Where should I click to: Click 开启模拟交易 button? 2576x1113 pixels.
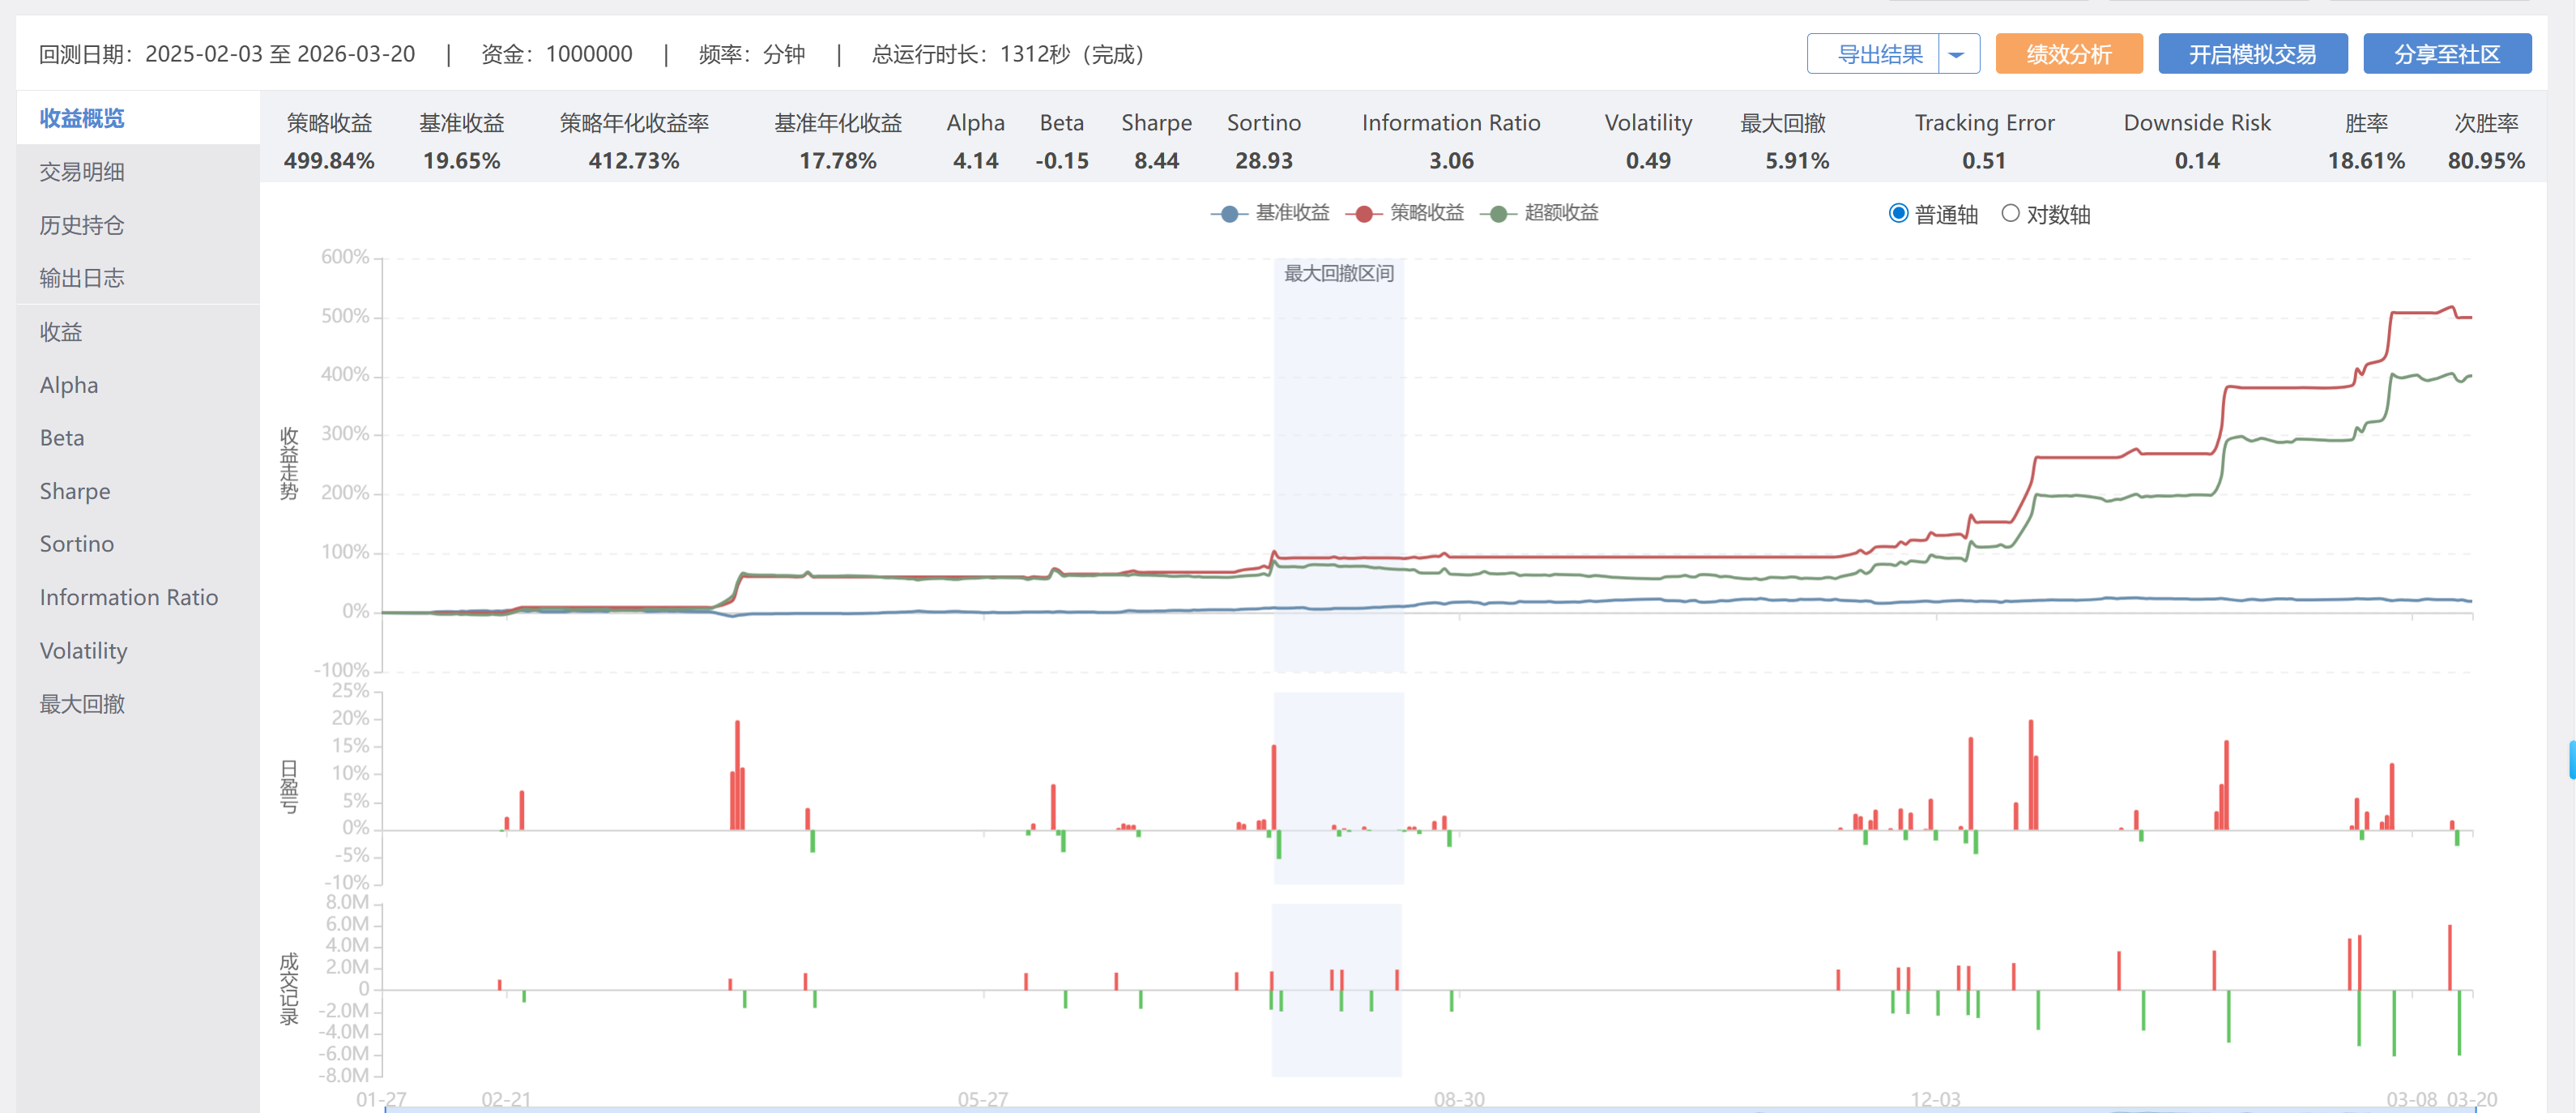(2251, 54)
